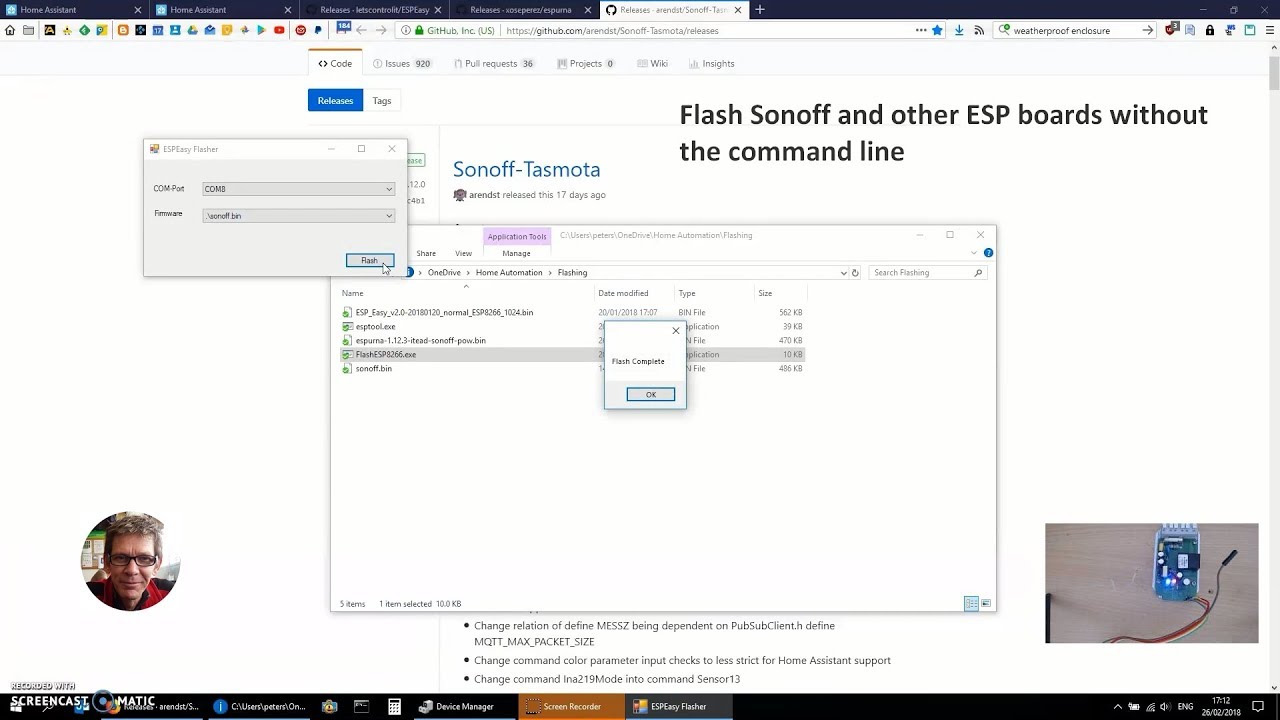Open the Share ribbon tab in Explorer

point(426,253)
